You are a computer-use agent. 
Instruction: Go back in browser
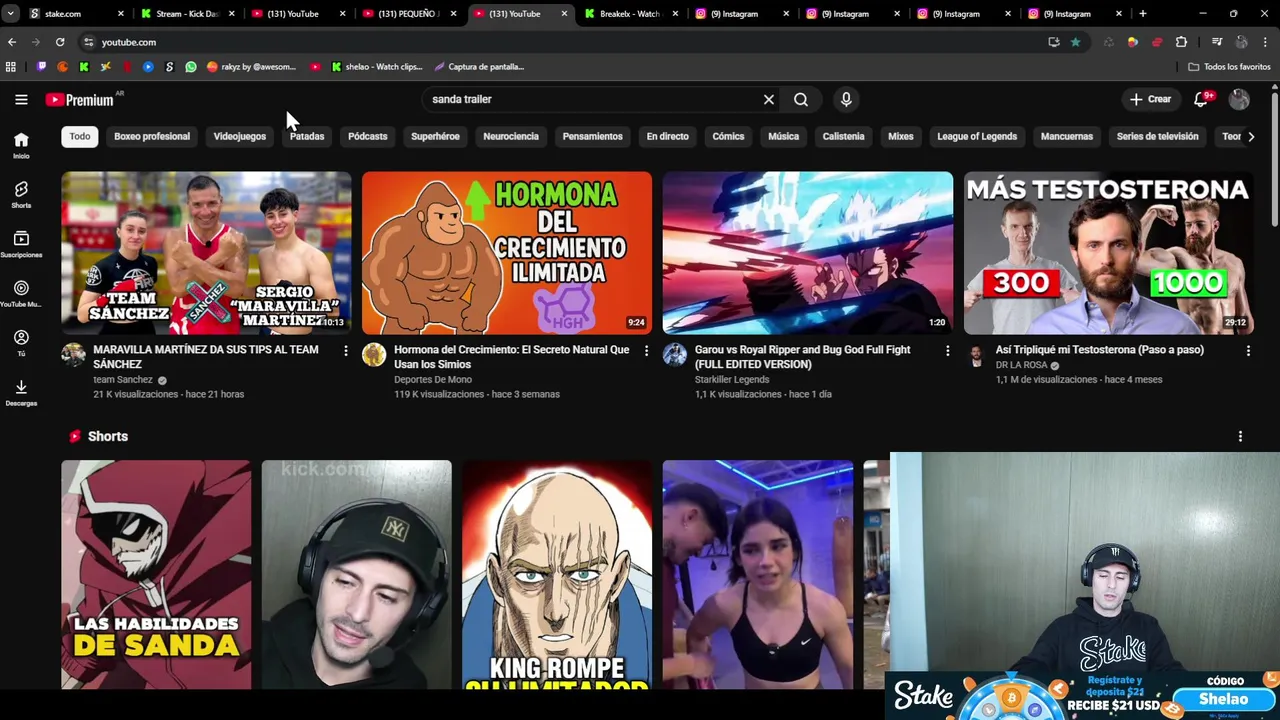(x=12, y=42)
